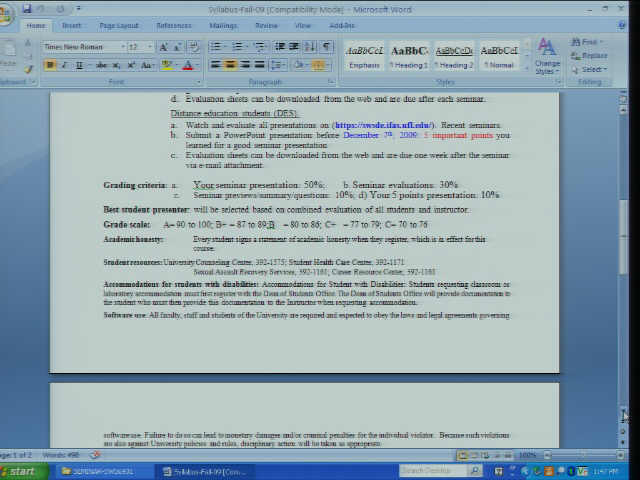The height and width of the screenshot is (480, 640).
Task: Click the Shrink Font icon
Action: pyautogui.click(x=178, y=47)
